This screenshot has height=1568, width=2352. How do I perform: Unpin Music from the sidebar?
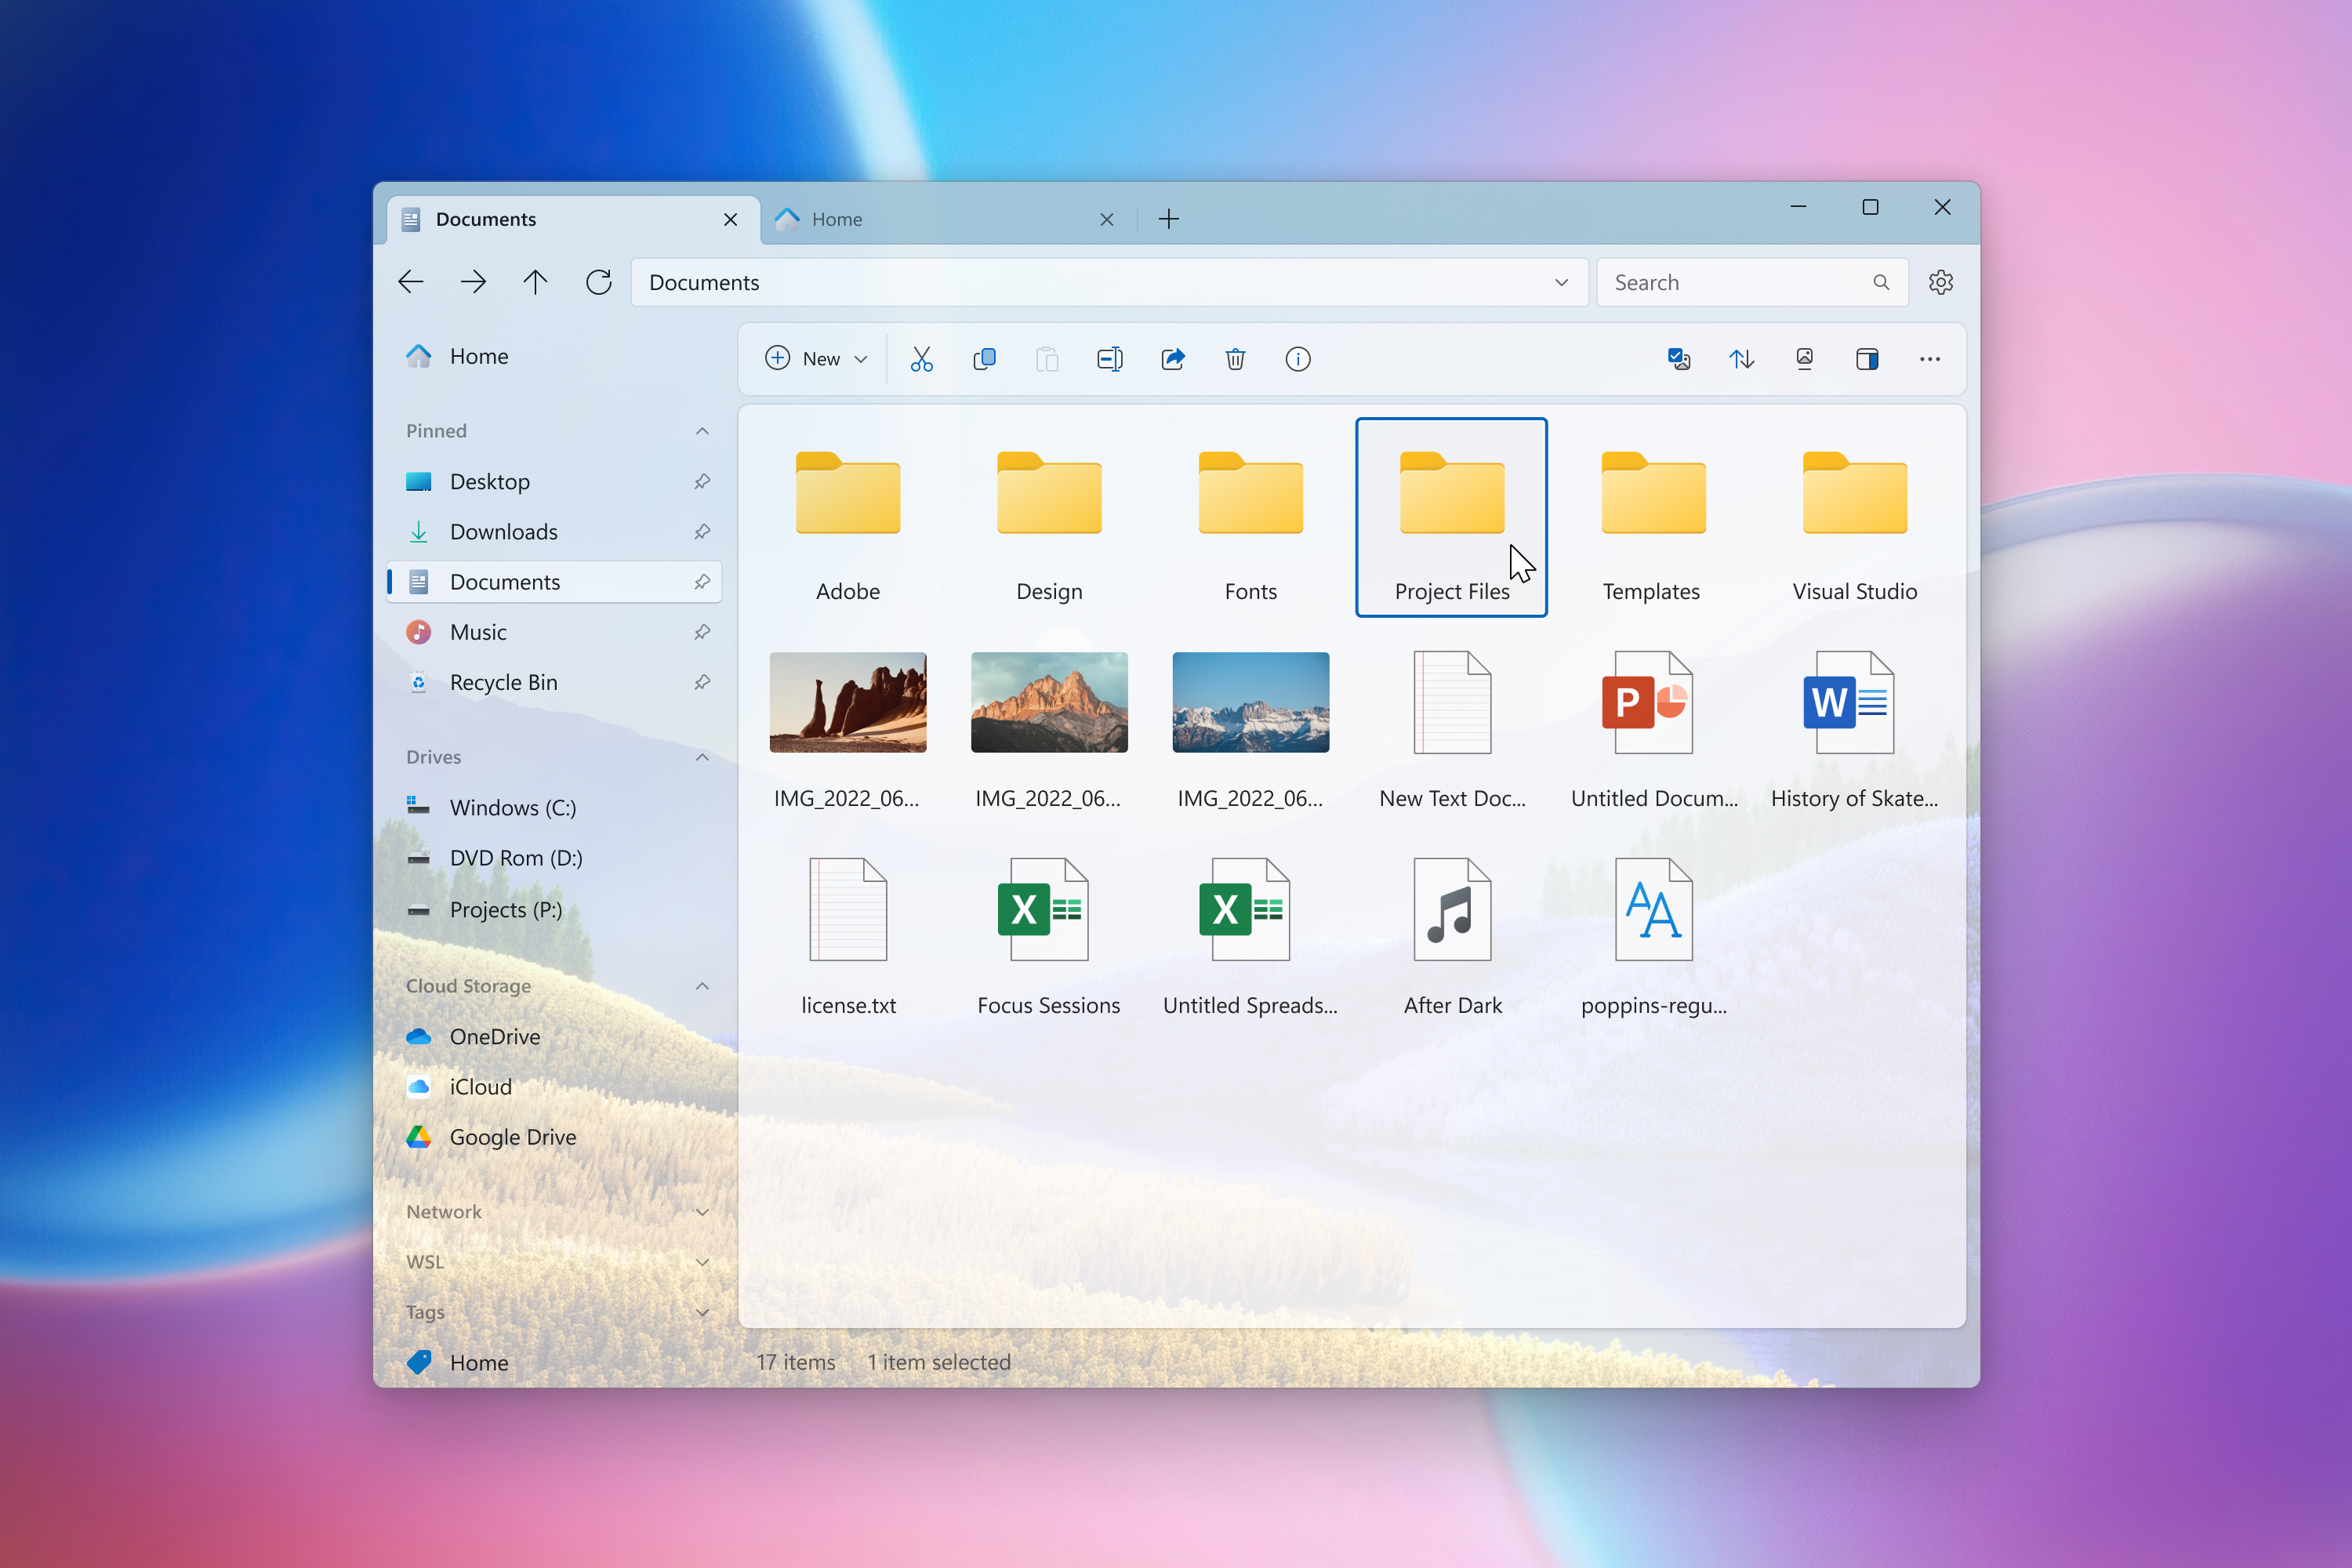pos(702,632)
